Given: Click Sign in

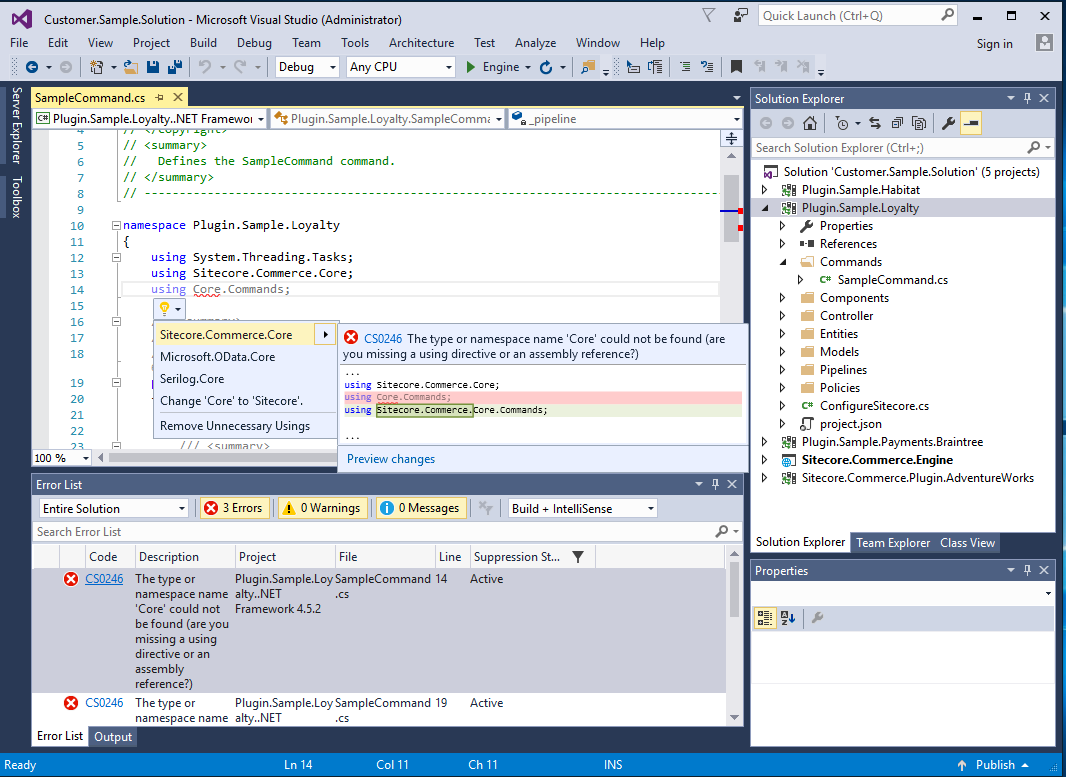Looking at the screenshot, I should (994, 44).
